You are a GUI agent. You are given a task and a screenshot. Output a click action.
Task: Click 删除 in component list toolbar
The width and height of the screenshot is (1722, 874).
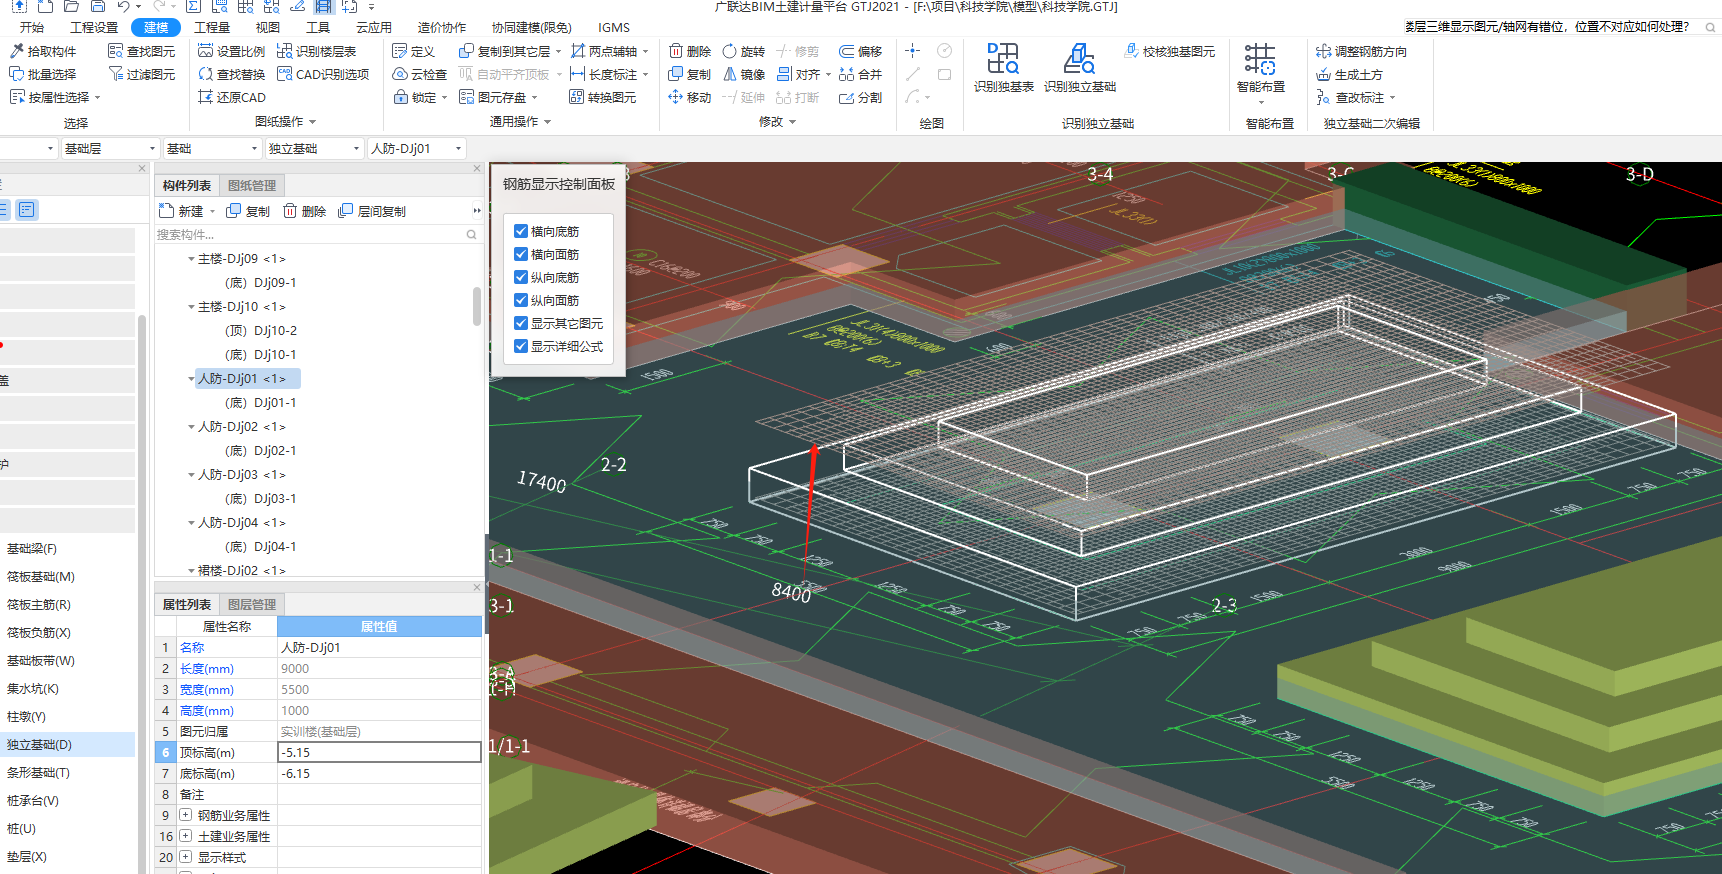[x=304, y=211]
